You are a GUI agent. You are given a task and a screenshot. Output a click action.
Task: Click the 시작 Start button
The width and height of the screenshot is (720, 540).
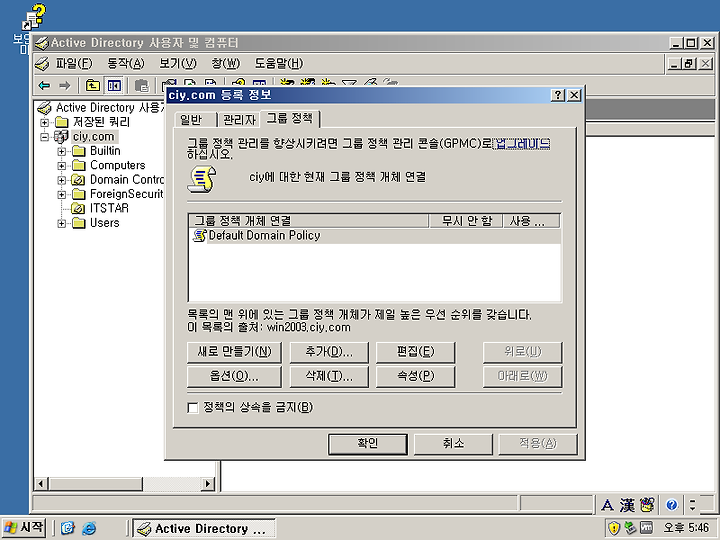tap(24, 528)
